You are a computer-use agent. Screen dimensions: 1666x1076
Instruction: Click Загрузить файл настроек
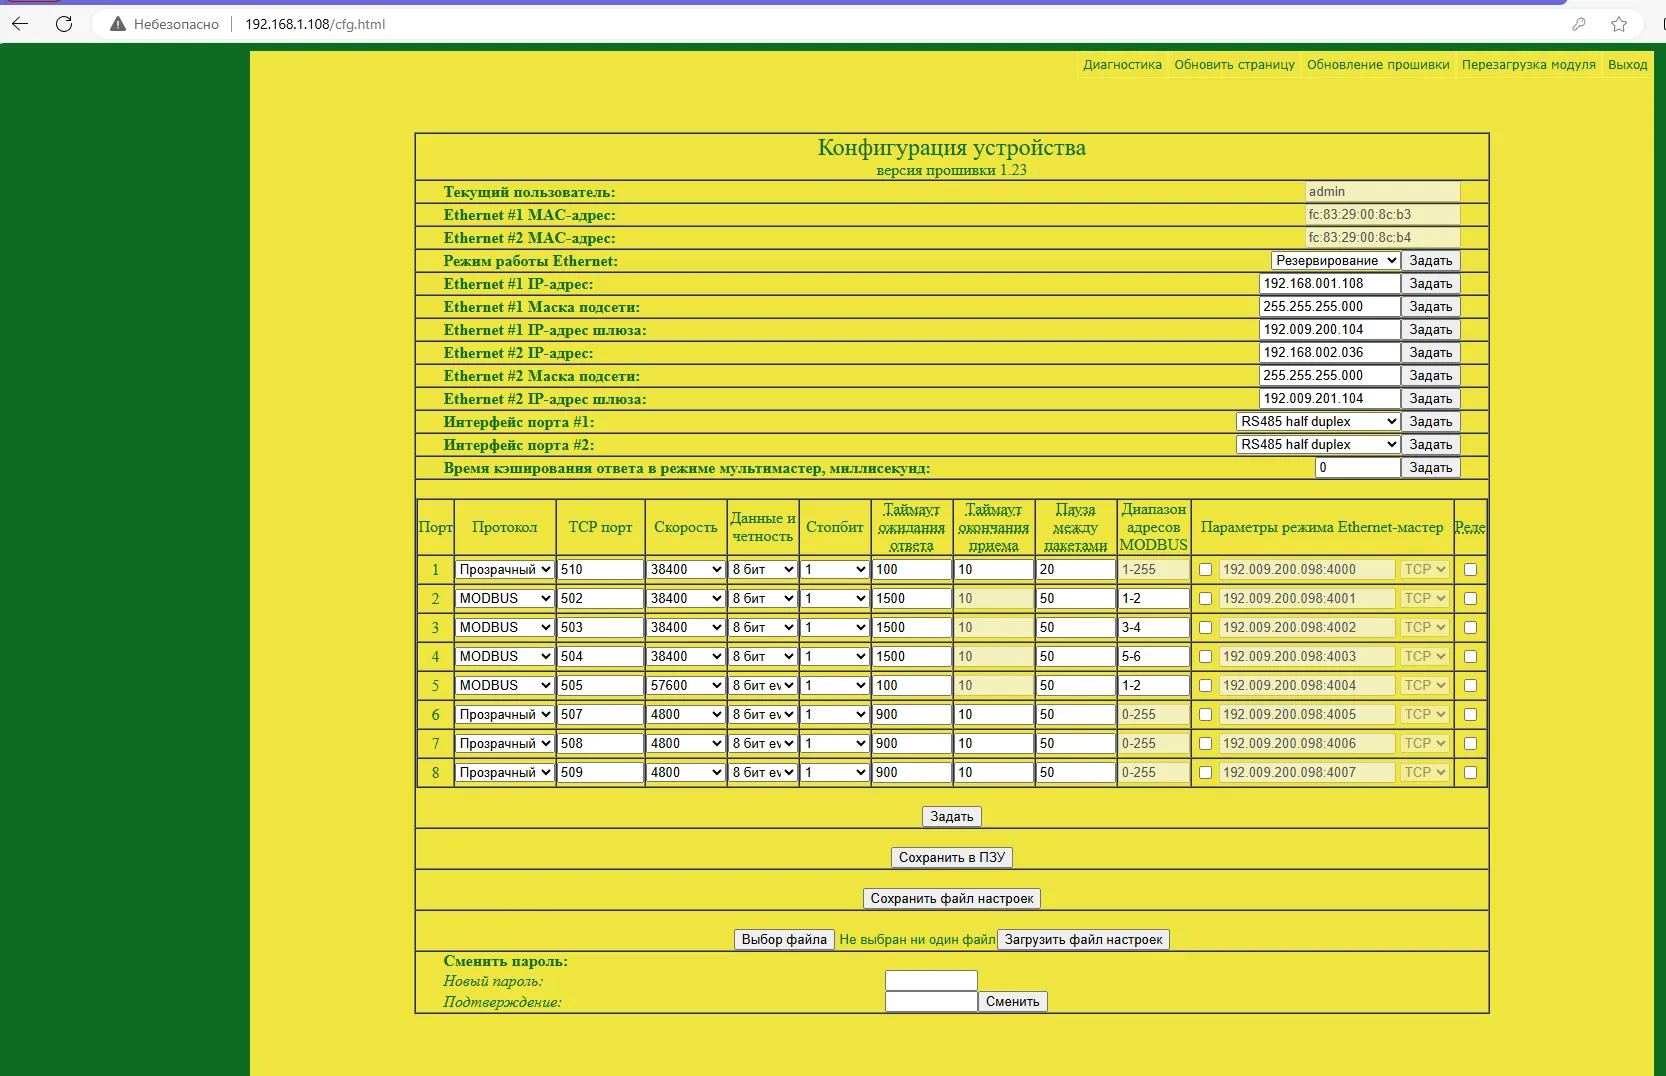click(1083, 940)
